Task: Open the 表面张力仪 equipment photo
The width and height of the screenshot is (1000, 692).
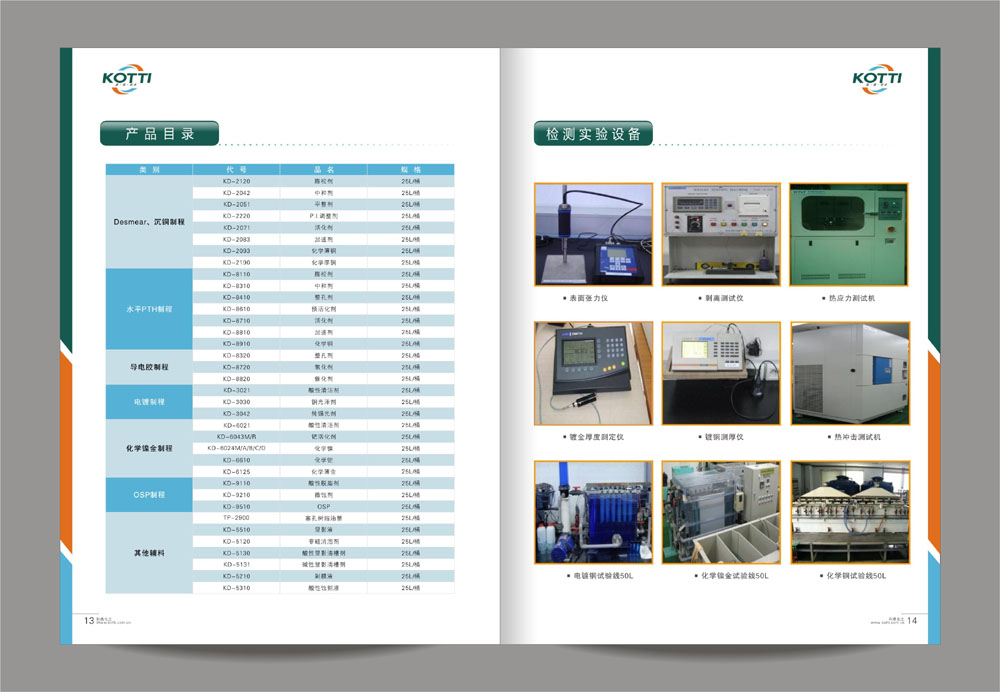Action: pyautogui.click(x=593, y=234)
